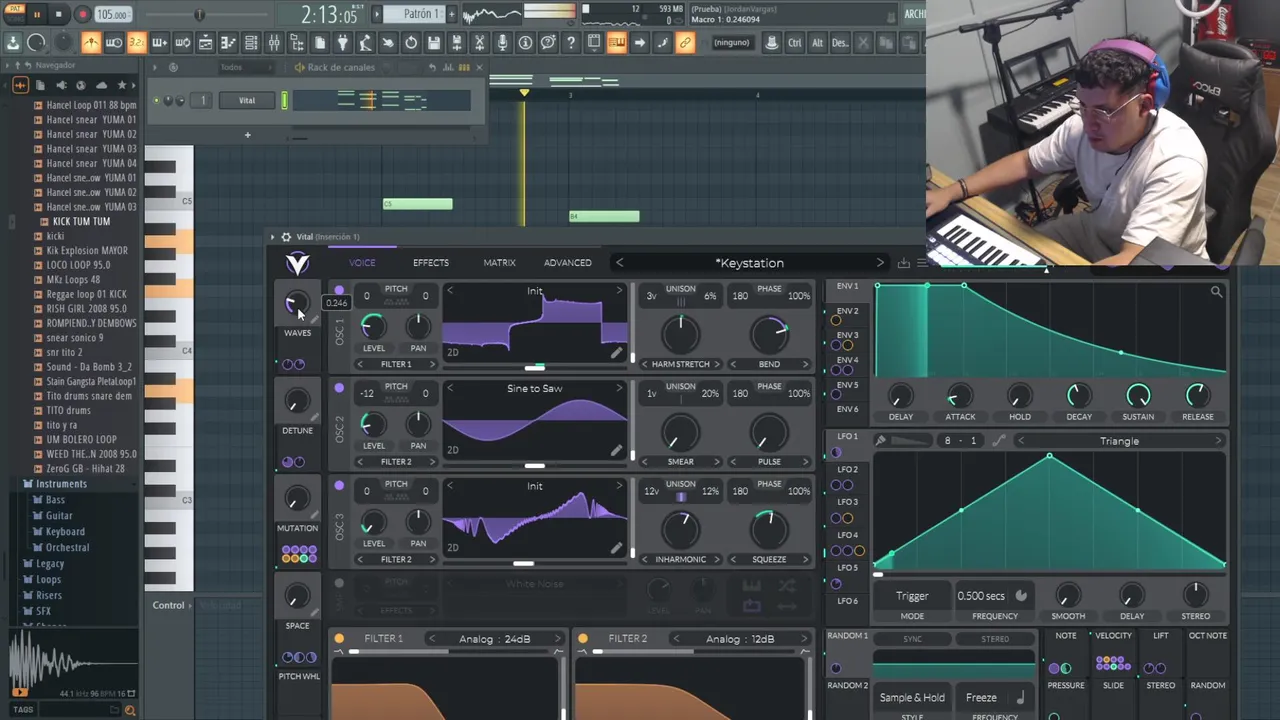Click the Trigger MODE selector

point(912,596)
